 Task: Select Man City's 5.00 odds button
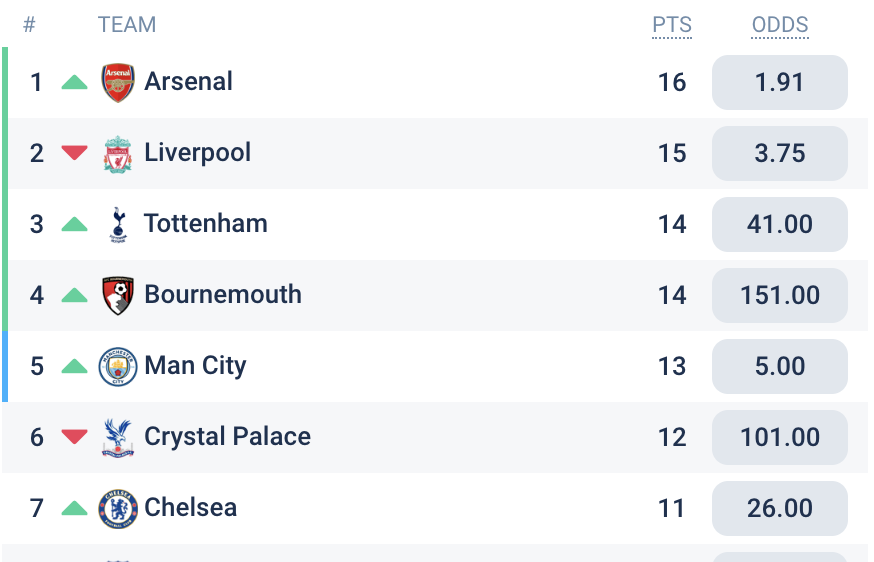coord(780,366)
